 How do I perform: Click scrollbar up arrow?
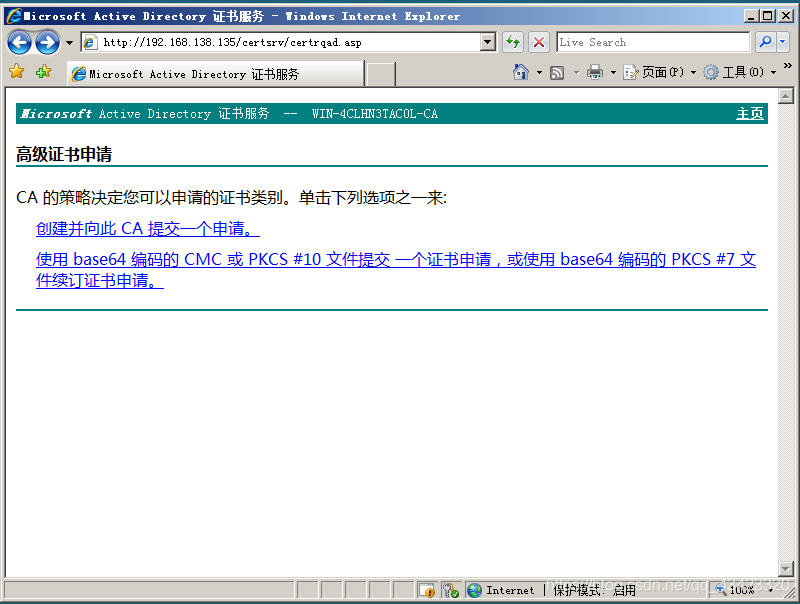786,96
